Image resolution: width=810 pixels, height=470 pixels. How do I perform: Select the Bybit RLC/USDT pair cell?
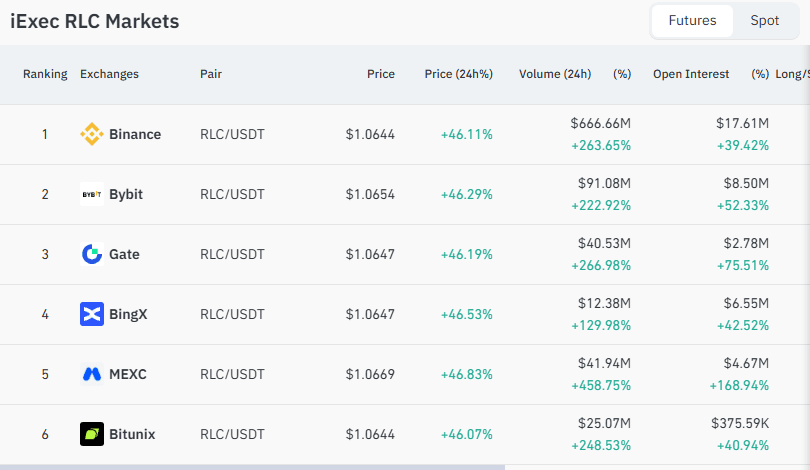click(232, 194)
